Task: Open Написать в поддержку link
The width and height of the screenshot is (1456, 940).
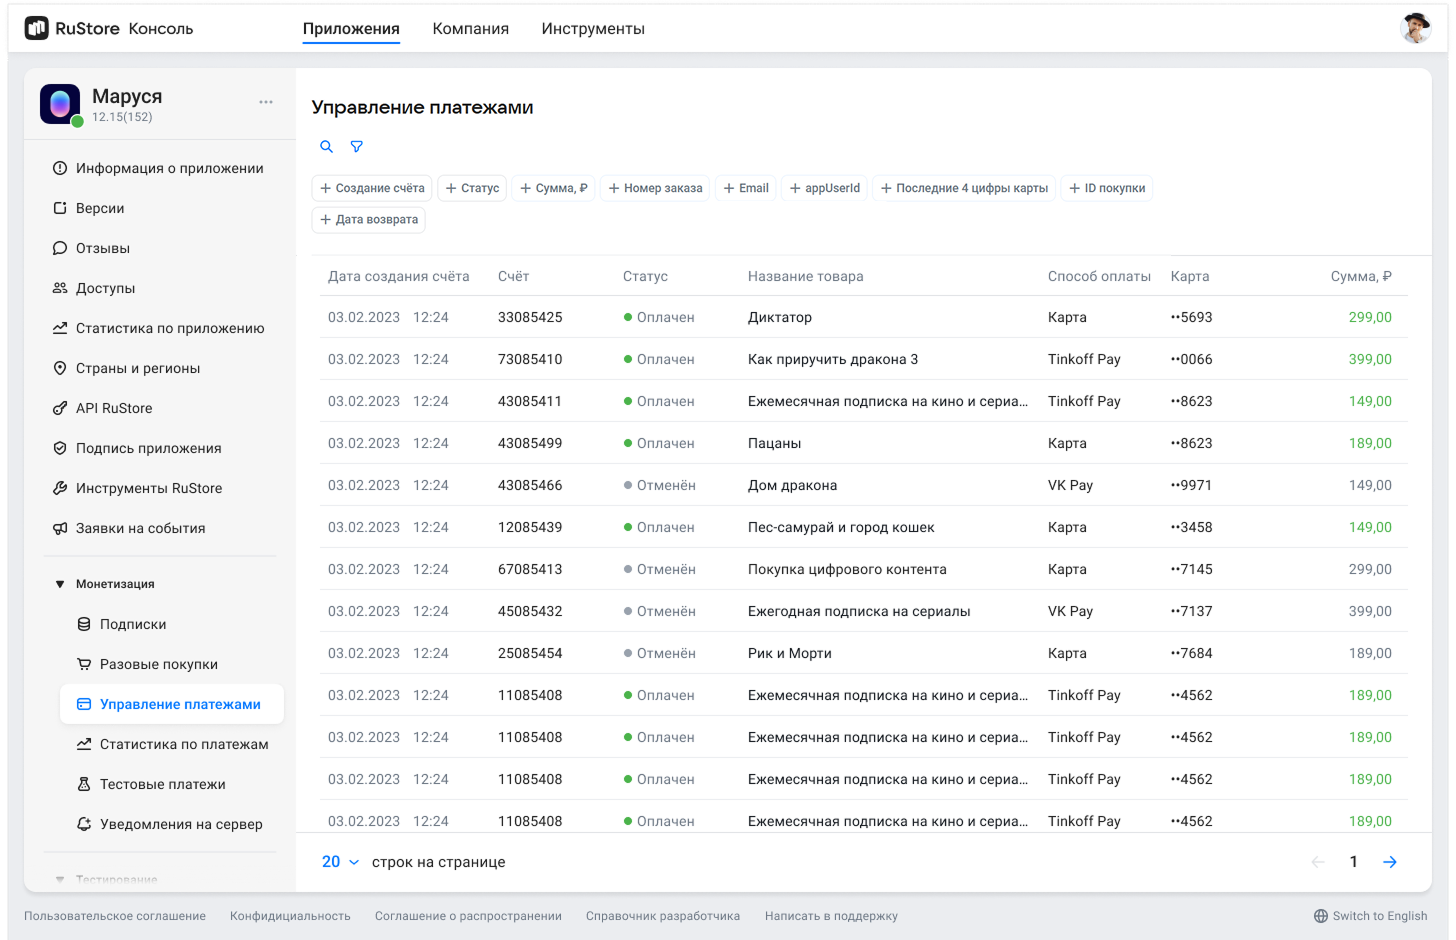Action: coord(830,916)
